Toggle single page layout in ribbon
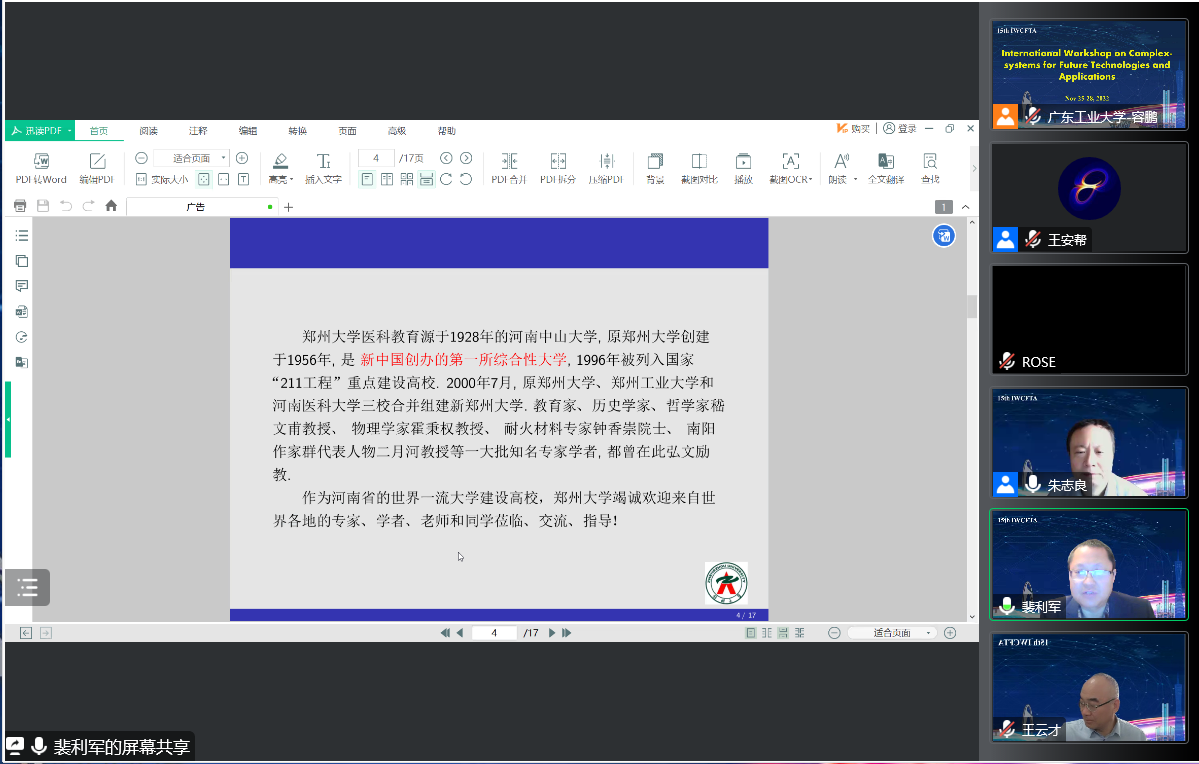This screenshot has height=764, width=1199. pyautogui.click(x=367, y=179)
